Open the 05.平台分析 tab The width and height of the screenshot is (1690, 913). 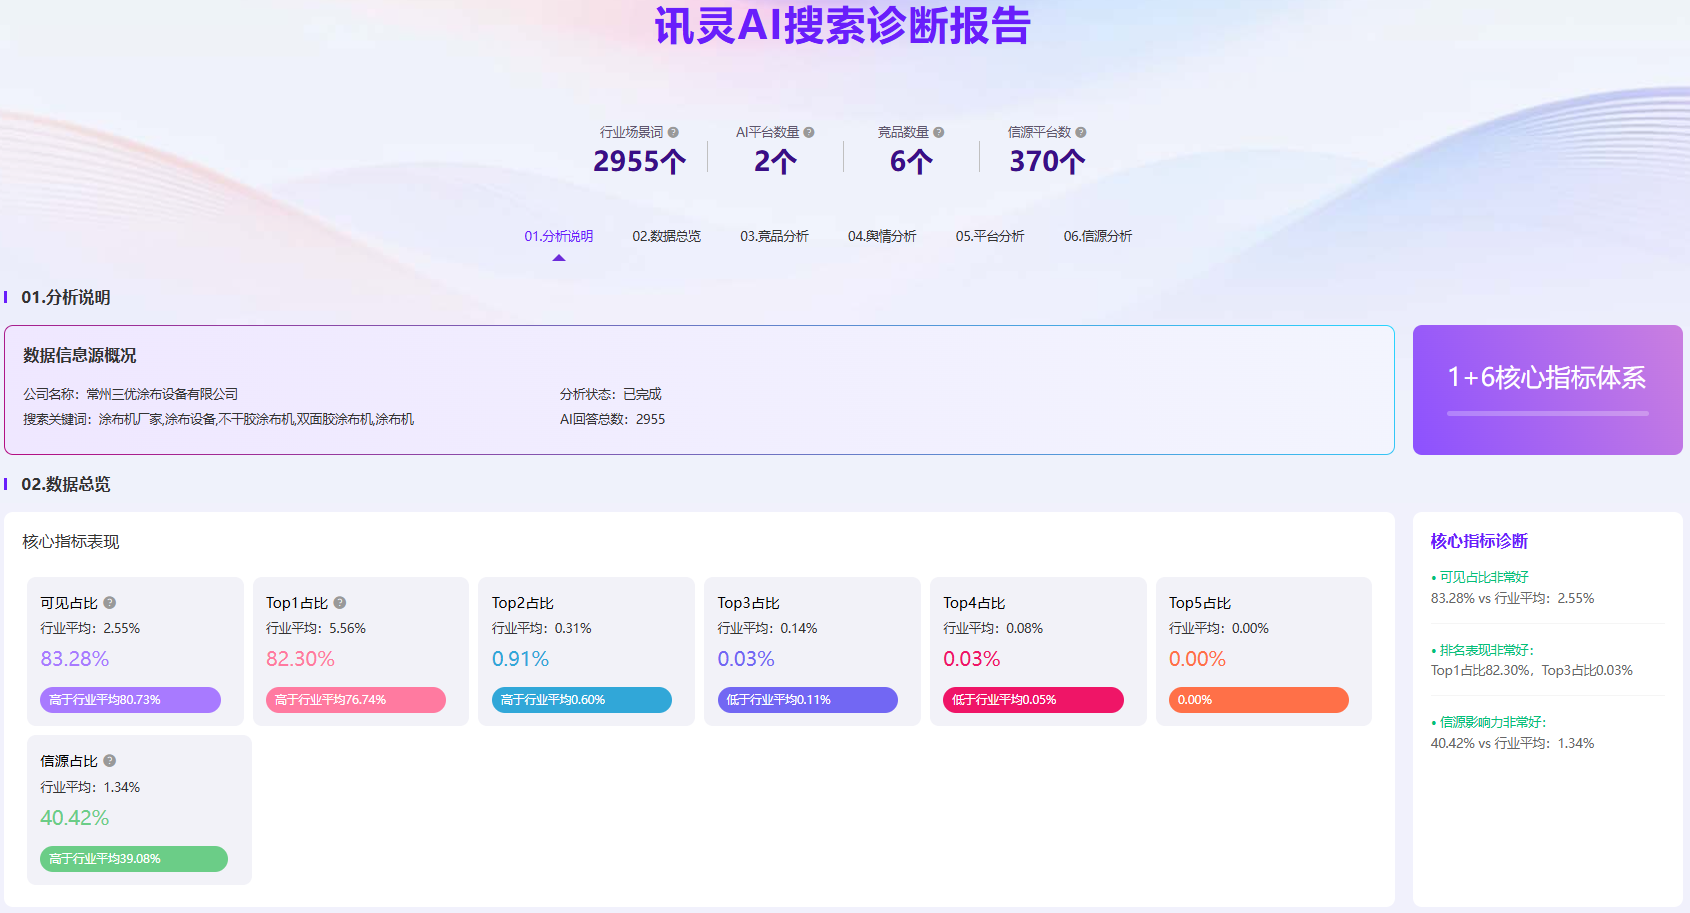tap(990, 236)
